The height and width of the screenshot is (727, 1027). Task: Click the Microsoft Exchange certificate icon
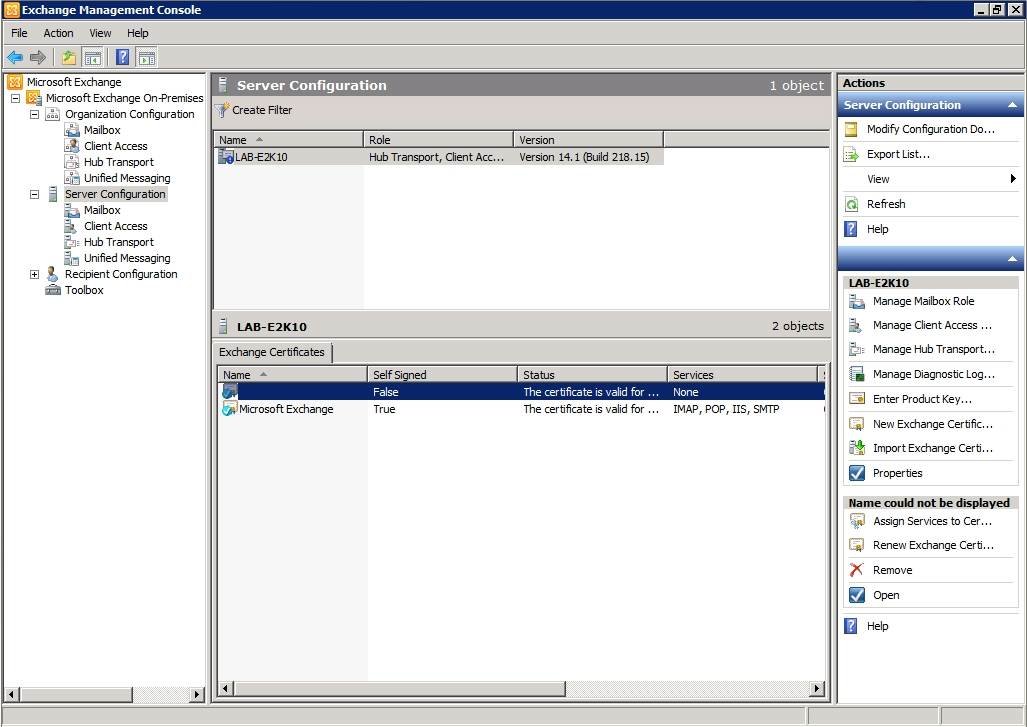[x=229, y=409]
